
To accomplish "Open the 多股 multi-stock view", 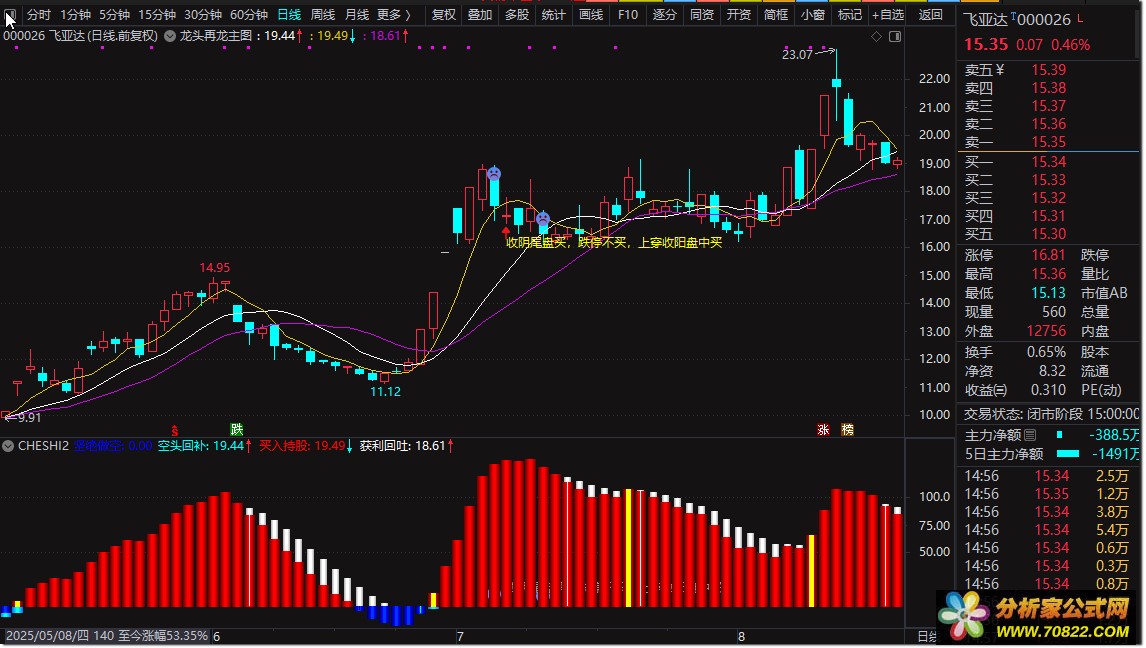I will point(517,15).
